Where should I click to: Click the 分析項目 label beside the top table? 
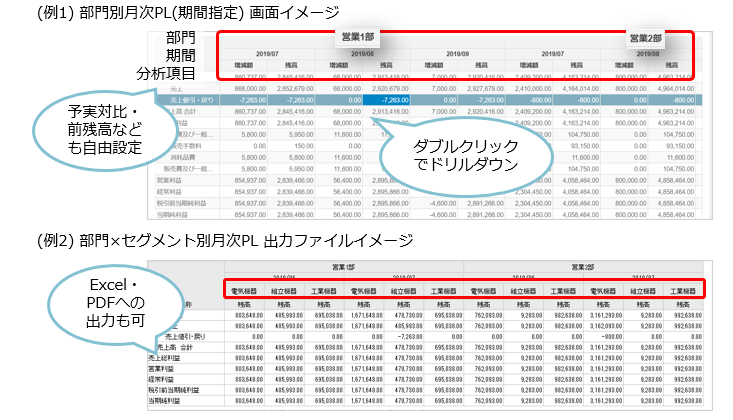tap(168, 74)
